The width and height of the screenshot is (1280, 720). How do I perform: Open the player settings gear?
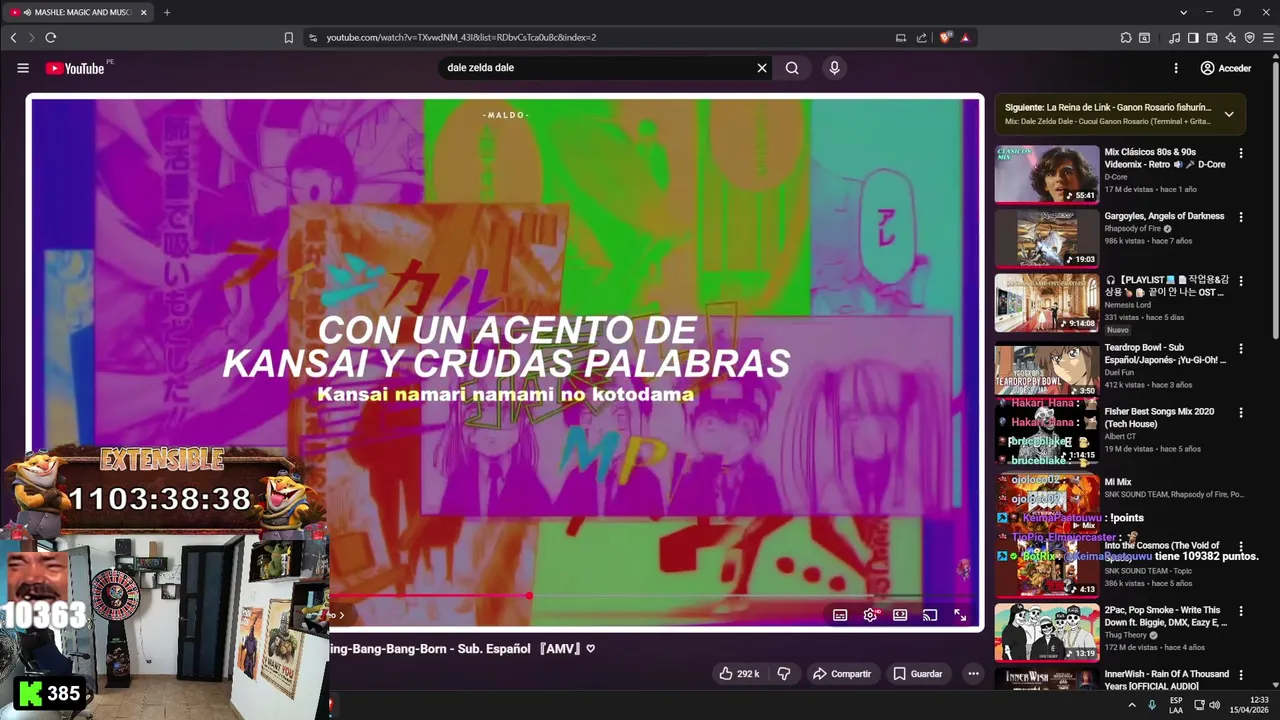pyautogui.click(x=870, y=615)
